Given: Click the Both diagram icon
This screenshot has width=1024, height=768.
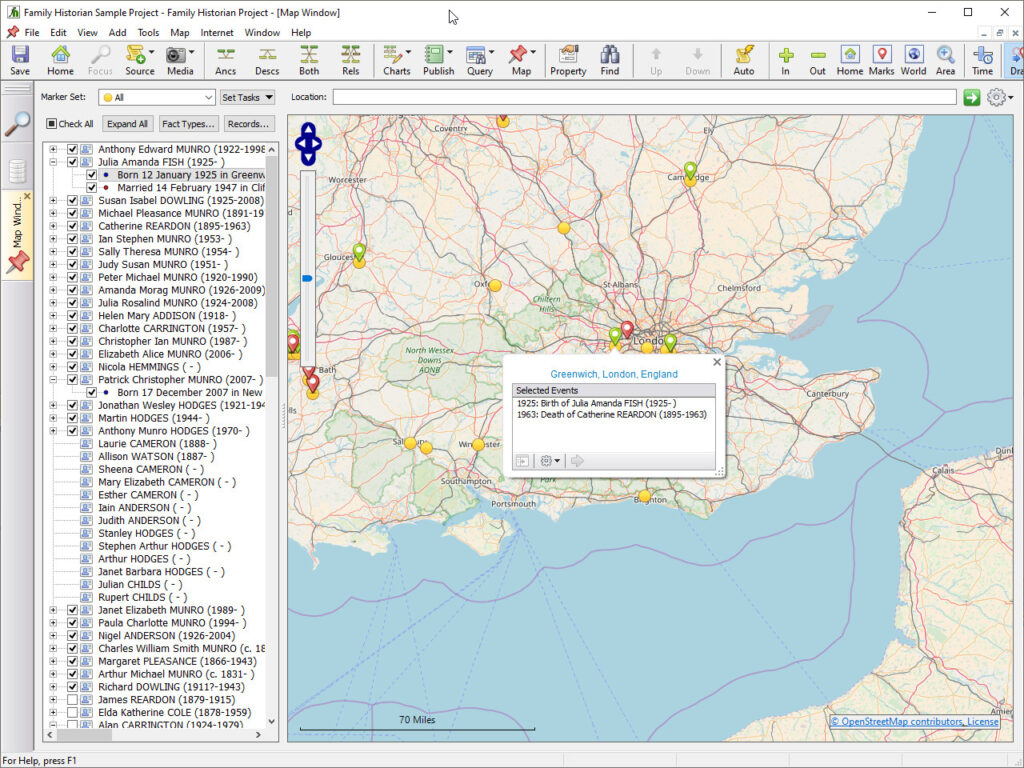Looking at the screenshot, I should click(x=309, y=60).
